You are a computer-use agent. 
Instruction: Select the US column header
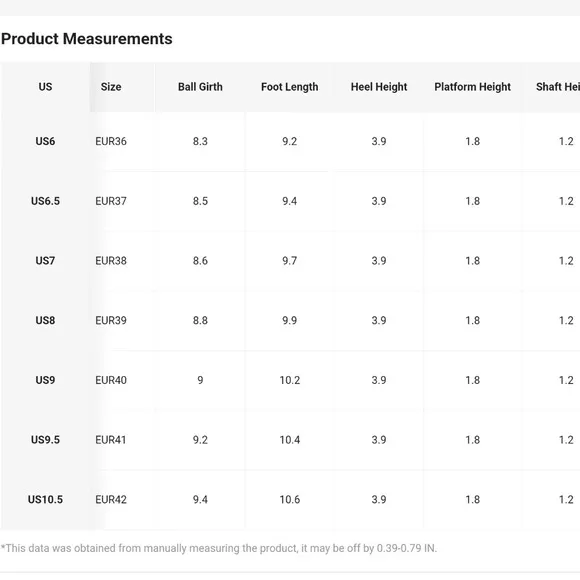pos(45,87)
